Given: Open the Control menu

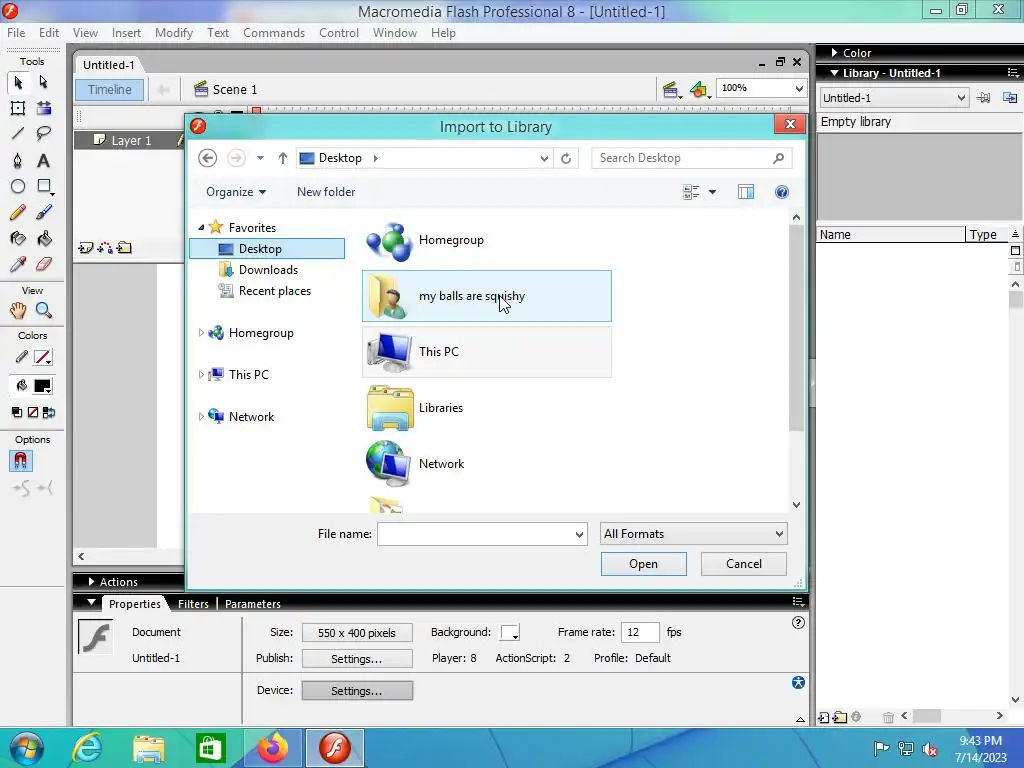Looking at the screenshot, I should pos(339,33).
